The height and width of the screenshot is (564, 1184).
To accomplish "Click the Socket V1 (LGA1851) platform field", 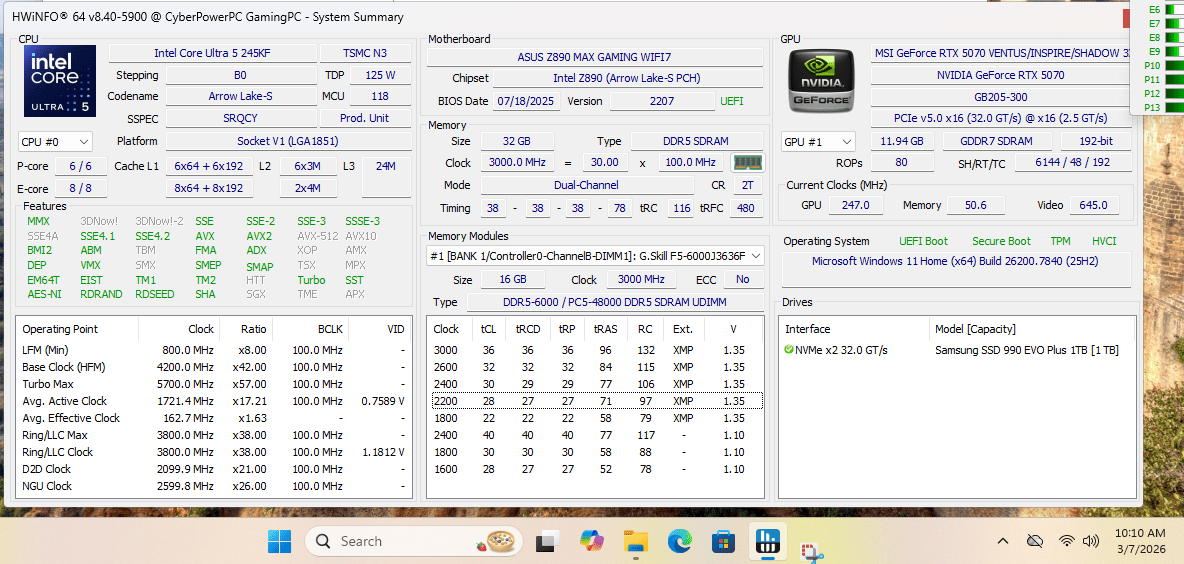I will click(x=288, y=141).
